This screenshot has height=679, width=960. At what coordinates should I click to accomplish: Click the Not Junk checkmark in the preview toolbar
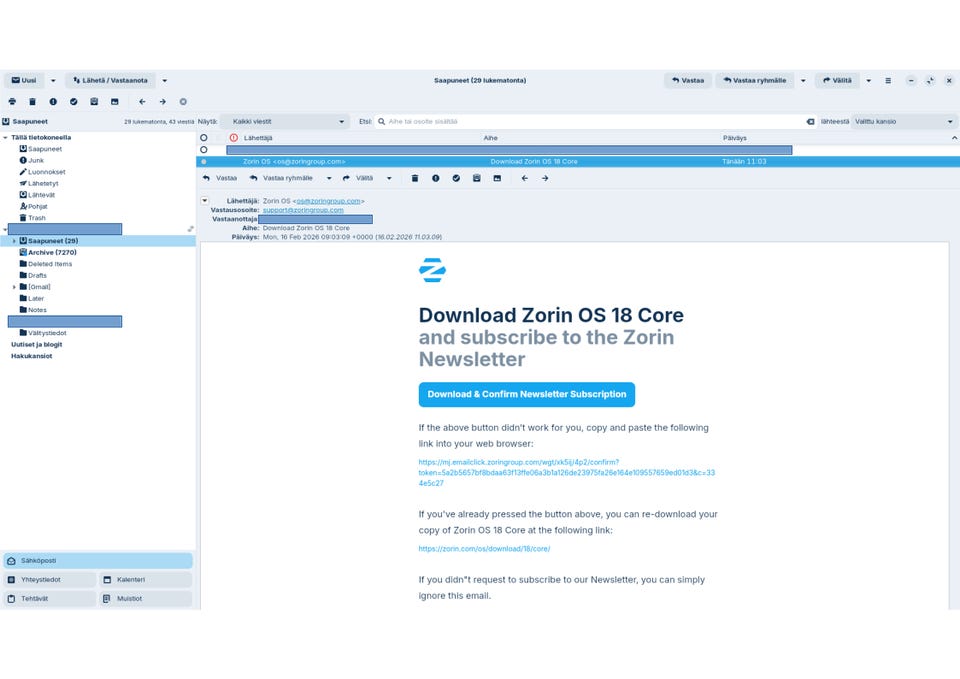click(456, 178)
